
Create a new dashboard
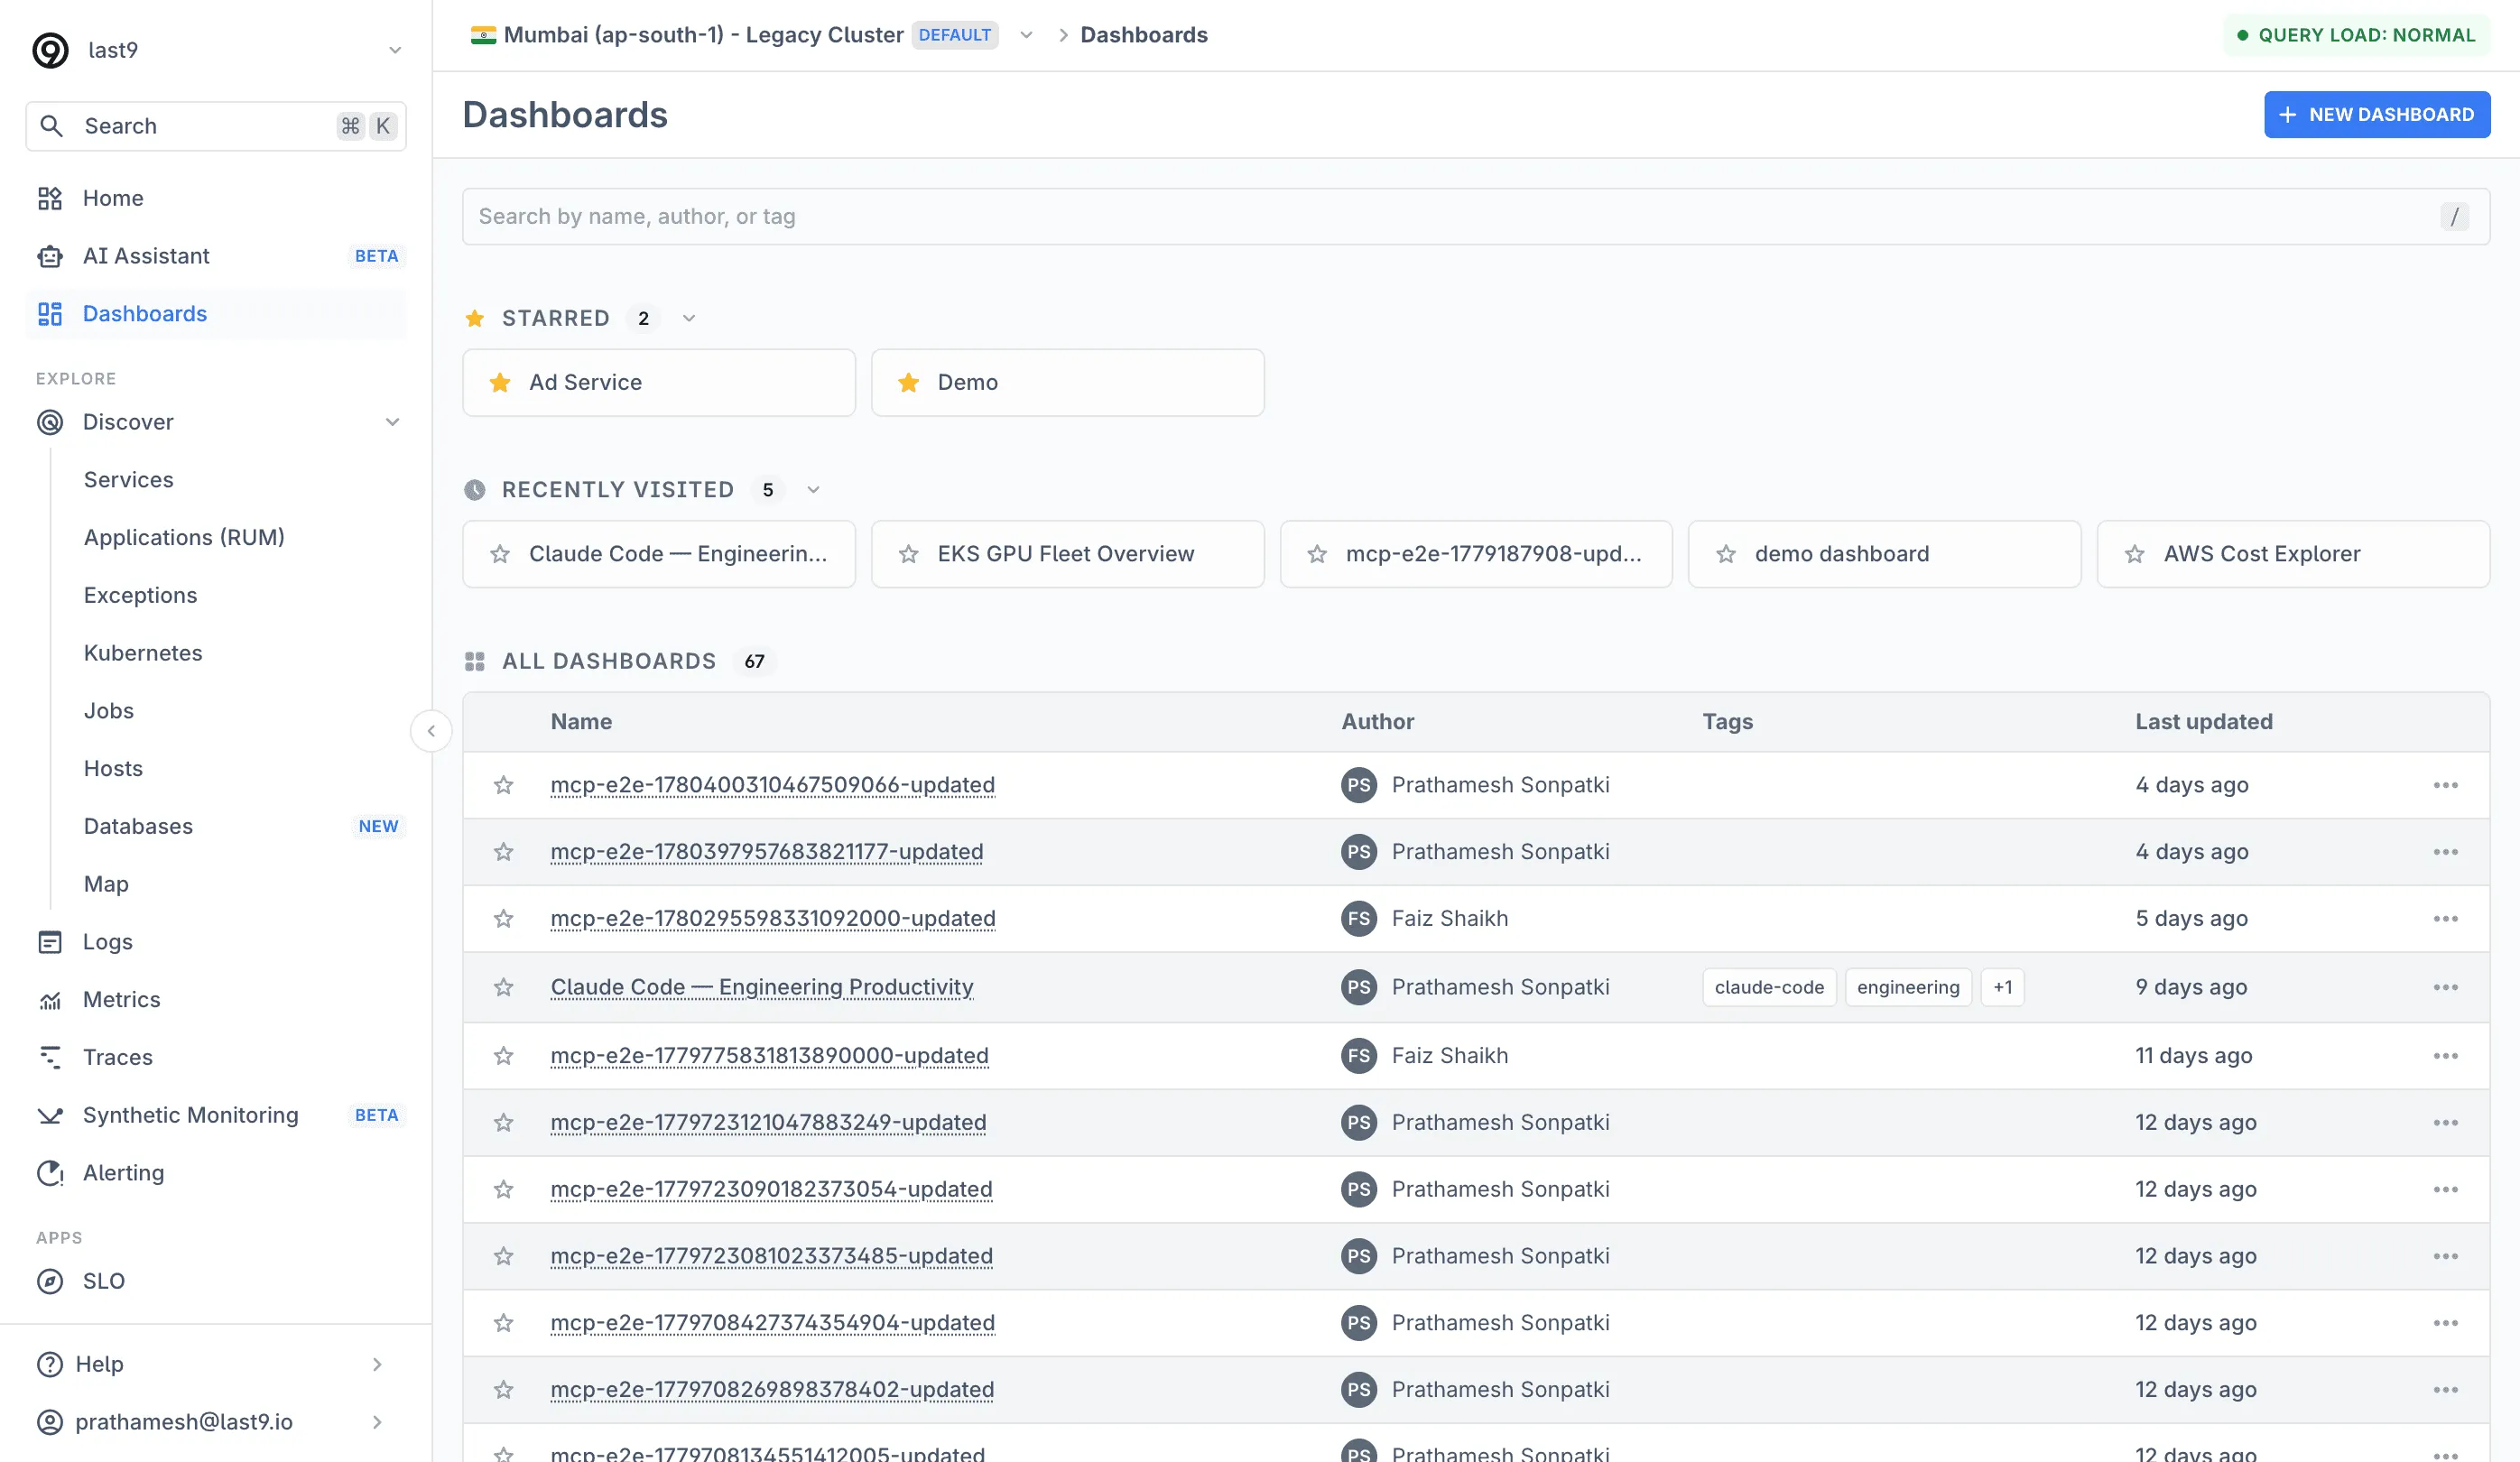(x=2377, y=115)
